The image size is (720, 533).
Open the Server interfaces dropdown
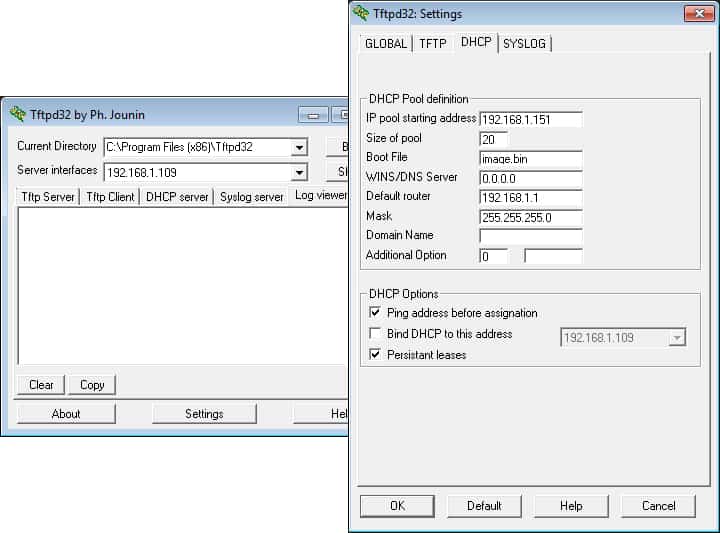point(299,172)
